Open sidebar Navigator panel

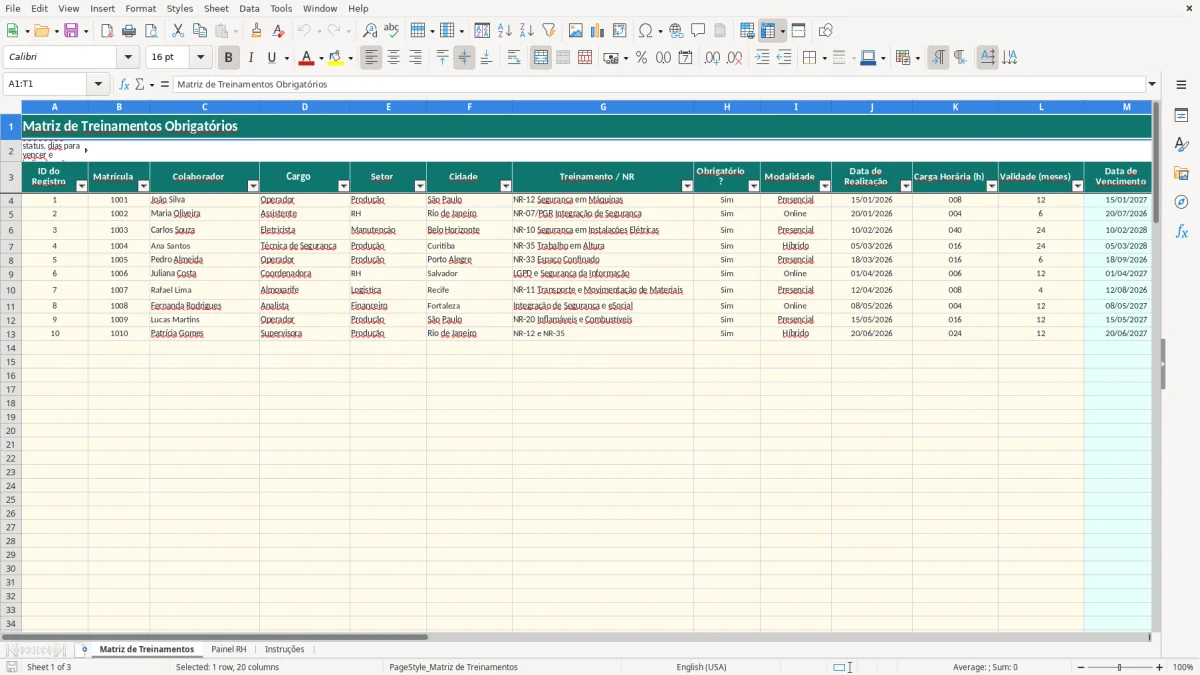tap(1181, 202)
